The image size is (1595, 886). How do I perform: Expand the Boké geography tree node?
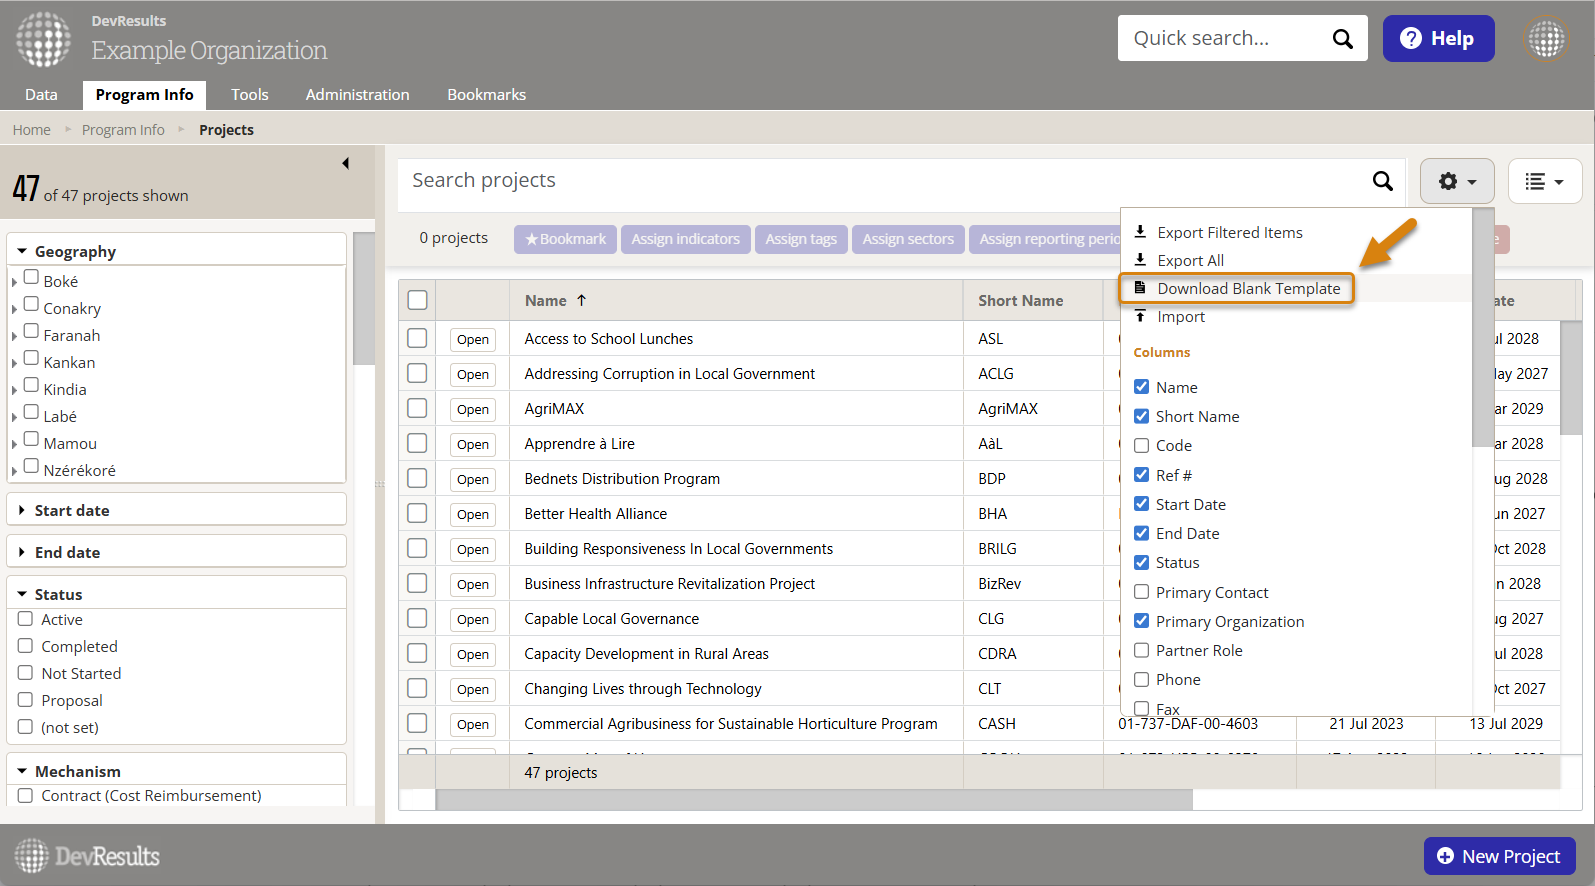click(x=14, y=282)
